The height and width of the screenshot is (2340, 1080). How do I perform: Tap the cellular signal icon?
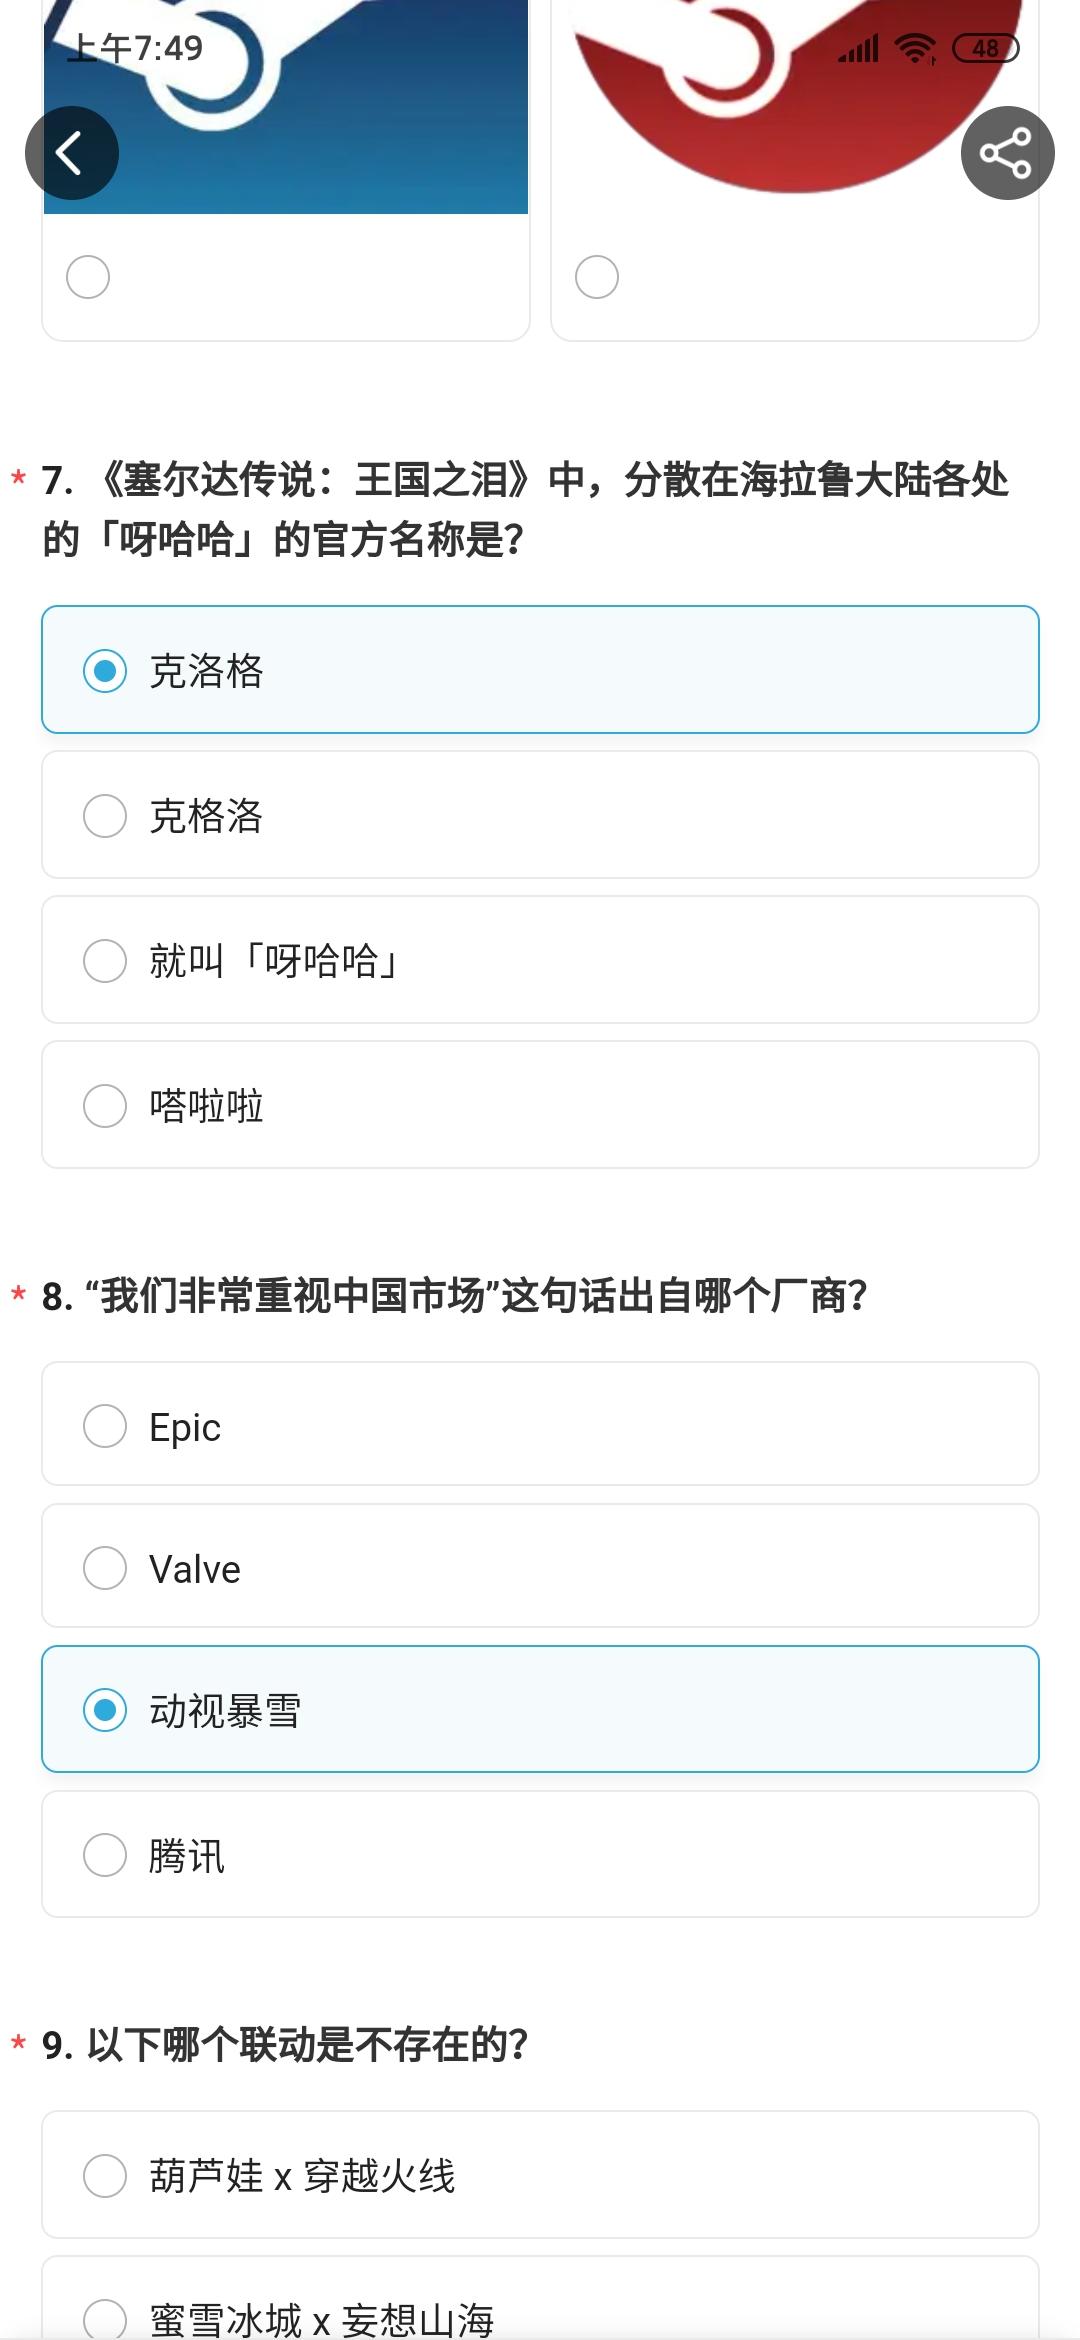[858, 48]
